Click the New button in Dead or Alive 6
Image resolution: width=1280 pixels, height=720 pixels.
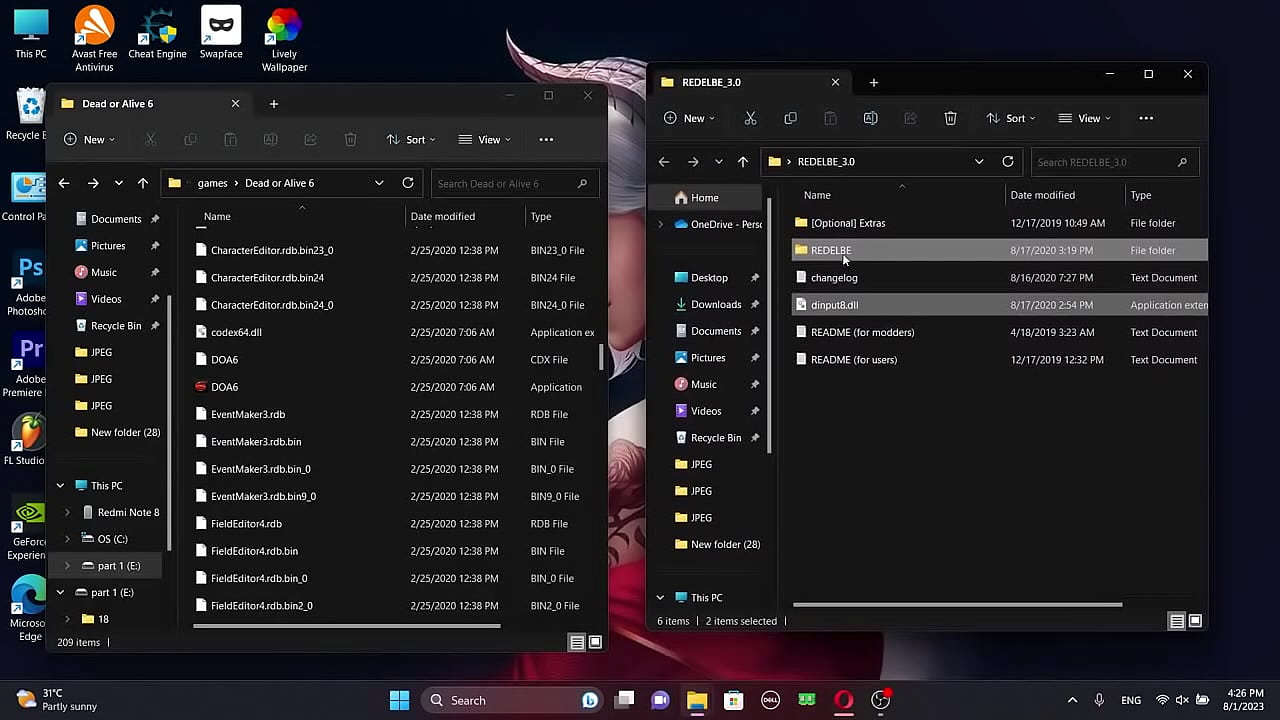point(89,140)
